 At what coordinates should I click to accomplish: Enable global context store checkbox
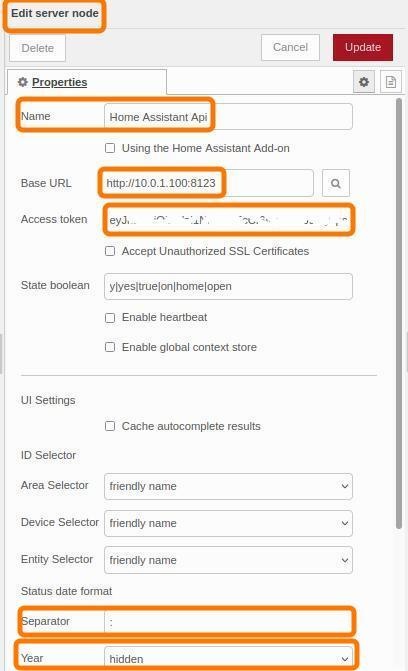(x=110, y=347)
